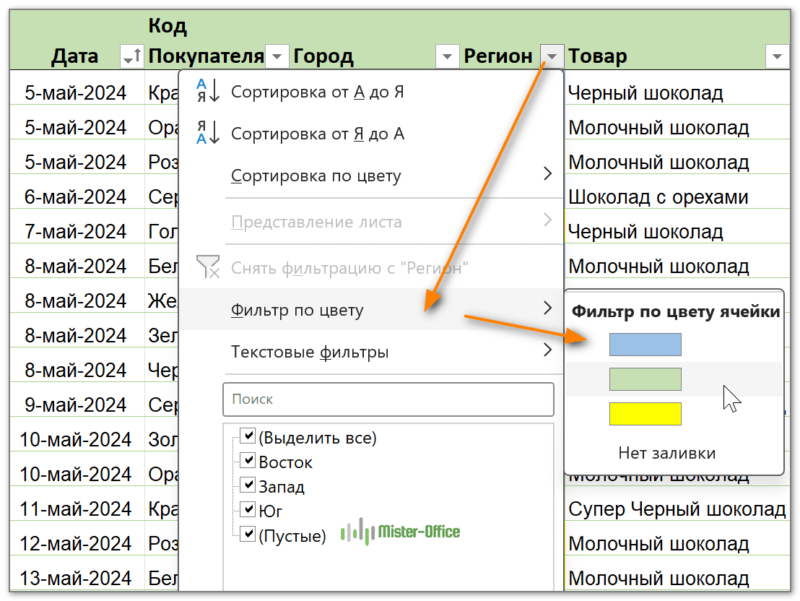800x601 pixels.
Task: Uncheck the Восток checkbox
Action: tap(247, 462)
